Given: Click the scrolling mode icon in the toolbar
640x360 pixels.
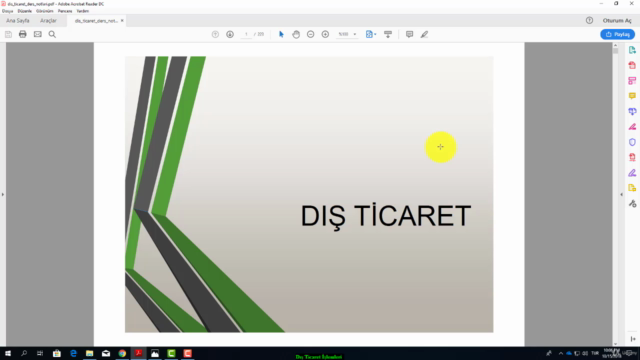Looking at the screenshot, I should (x=388, y=34).
